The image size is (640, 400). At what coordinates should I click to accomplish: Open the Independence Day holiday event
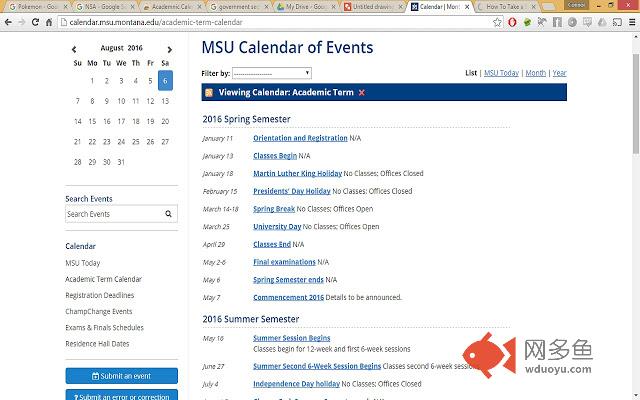[296, 384]
